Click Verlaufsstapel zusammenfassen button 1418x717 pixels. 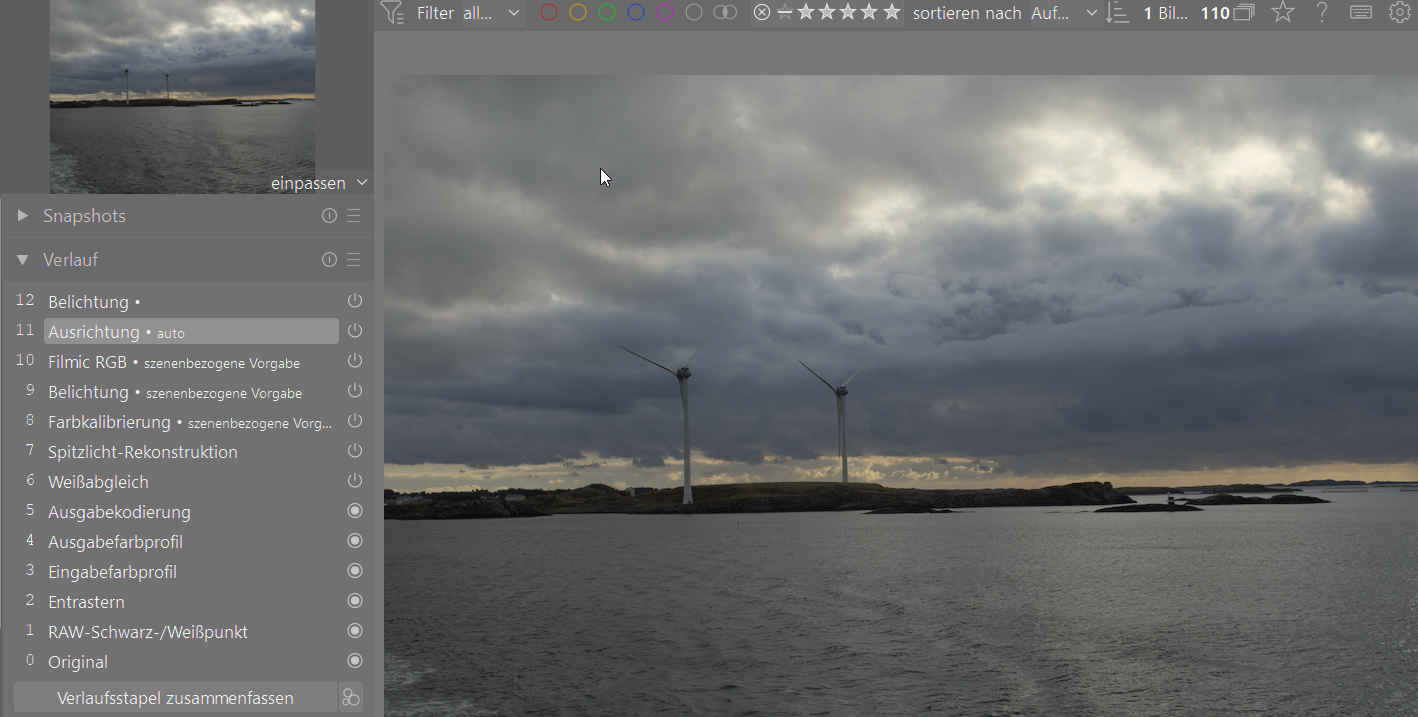point(175,698)
